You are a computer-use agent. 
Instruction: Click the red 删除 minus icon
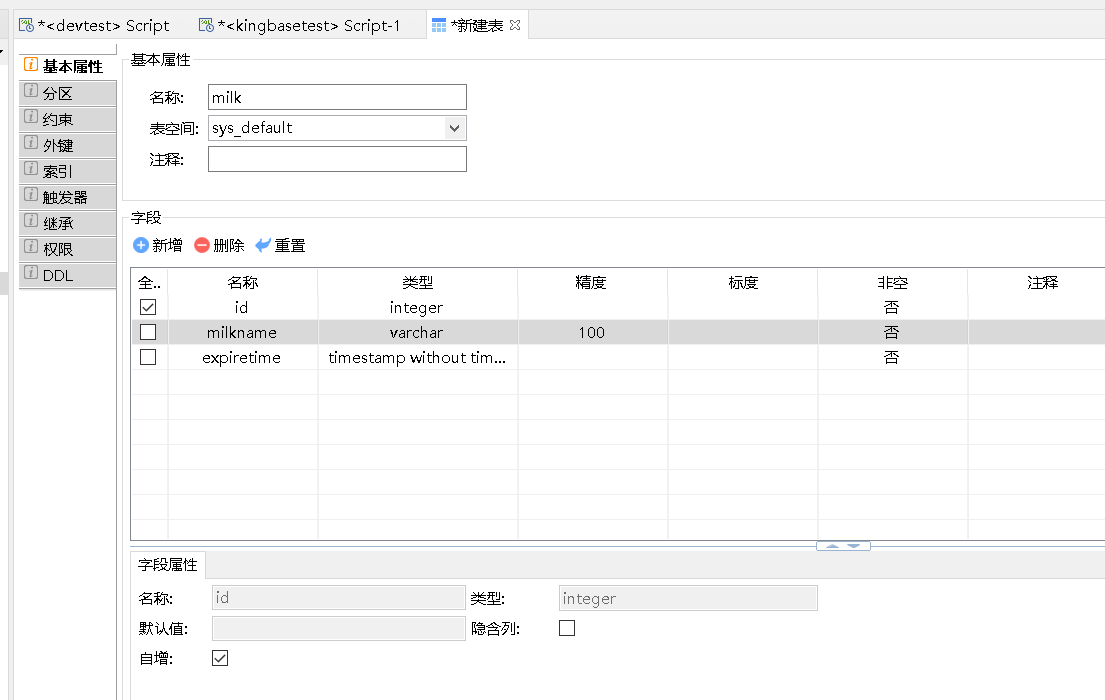pyautogui.click(x=202, y=245)
